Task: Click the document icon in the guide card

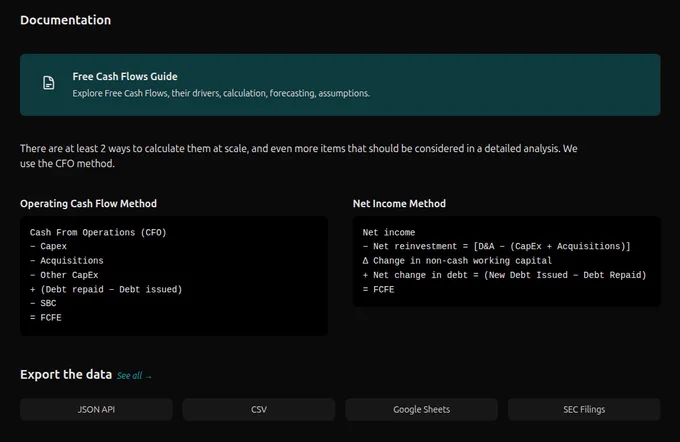Action: [x=49, y=83]
